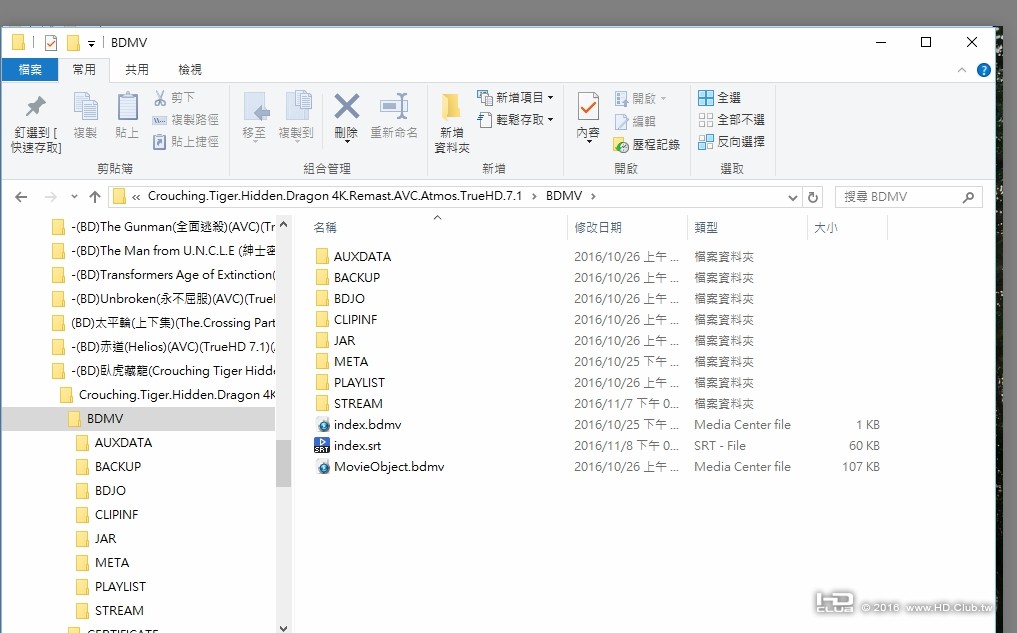The image size is (1017, 633).
Task: Go up one folder level arrow
Action: [x=95, y=197]
